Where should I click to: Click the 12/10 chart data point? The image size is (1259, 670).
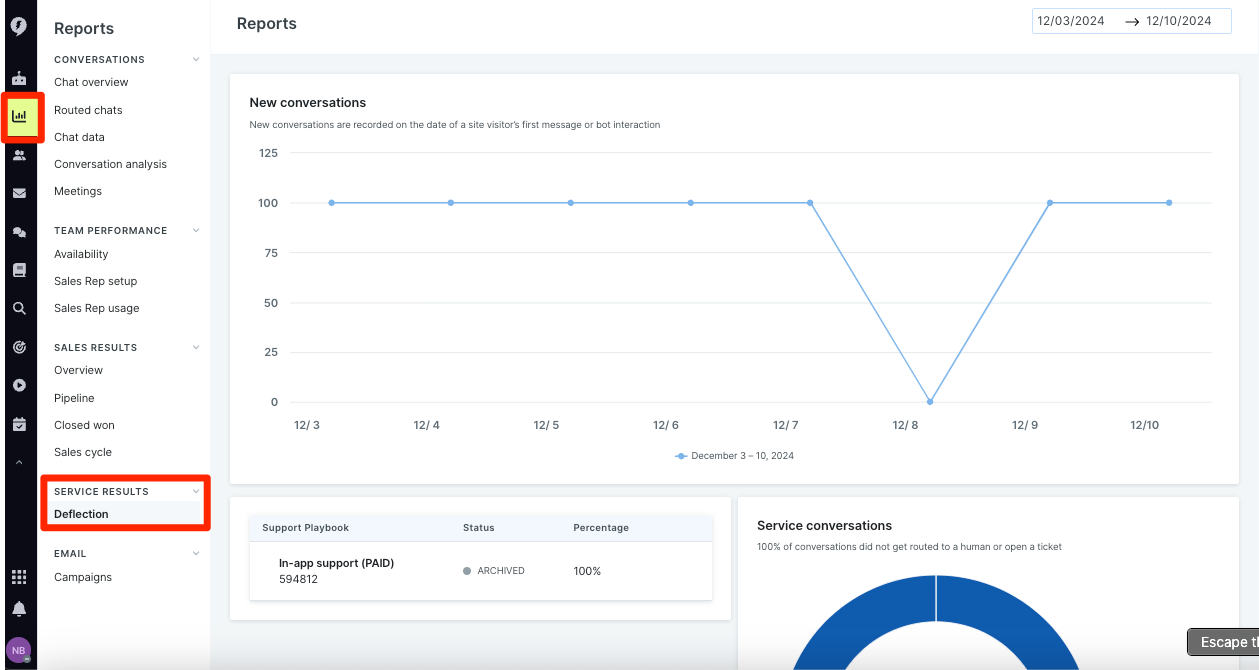coord(1169,203)
